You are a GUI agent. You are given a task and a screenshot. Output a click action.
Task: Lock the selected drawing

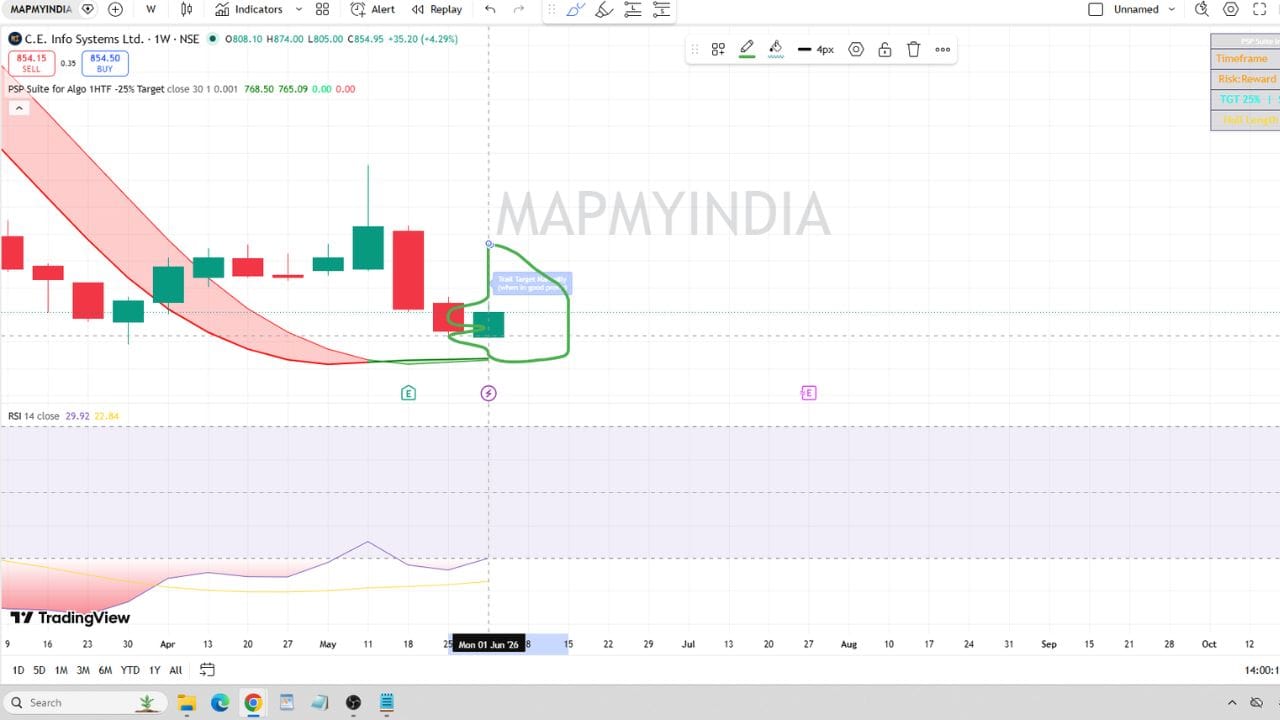point(885,49)
